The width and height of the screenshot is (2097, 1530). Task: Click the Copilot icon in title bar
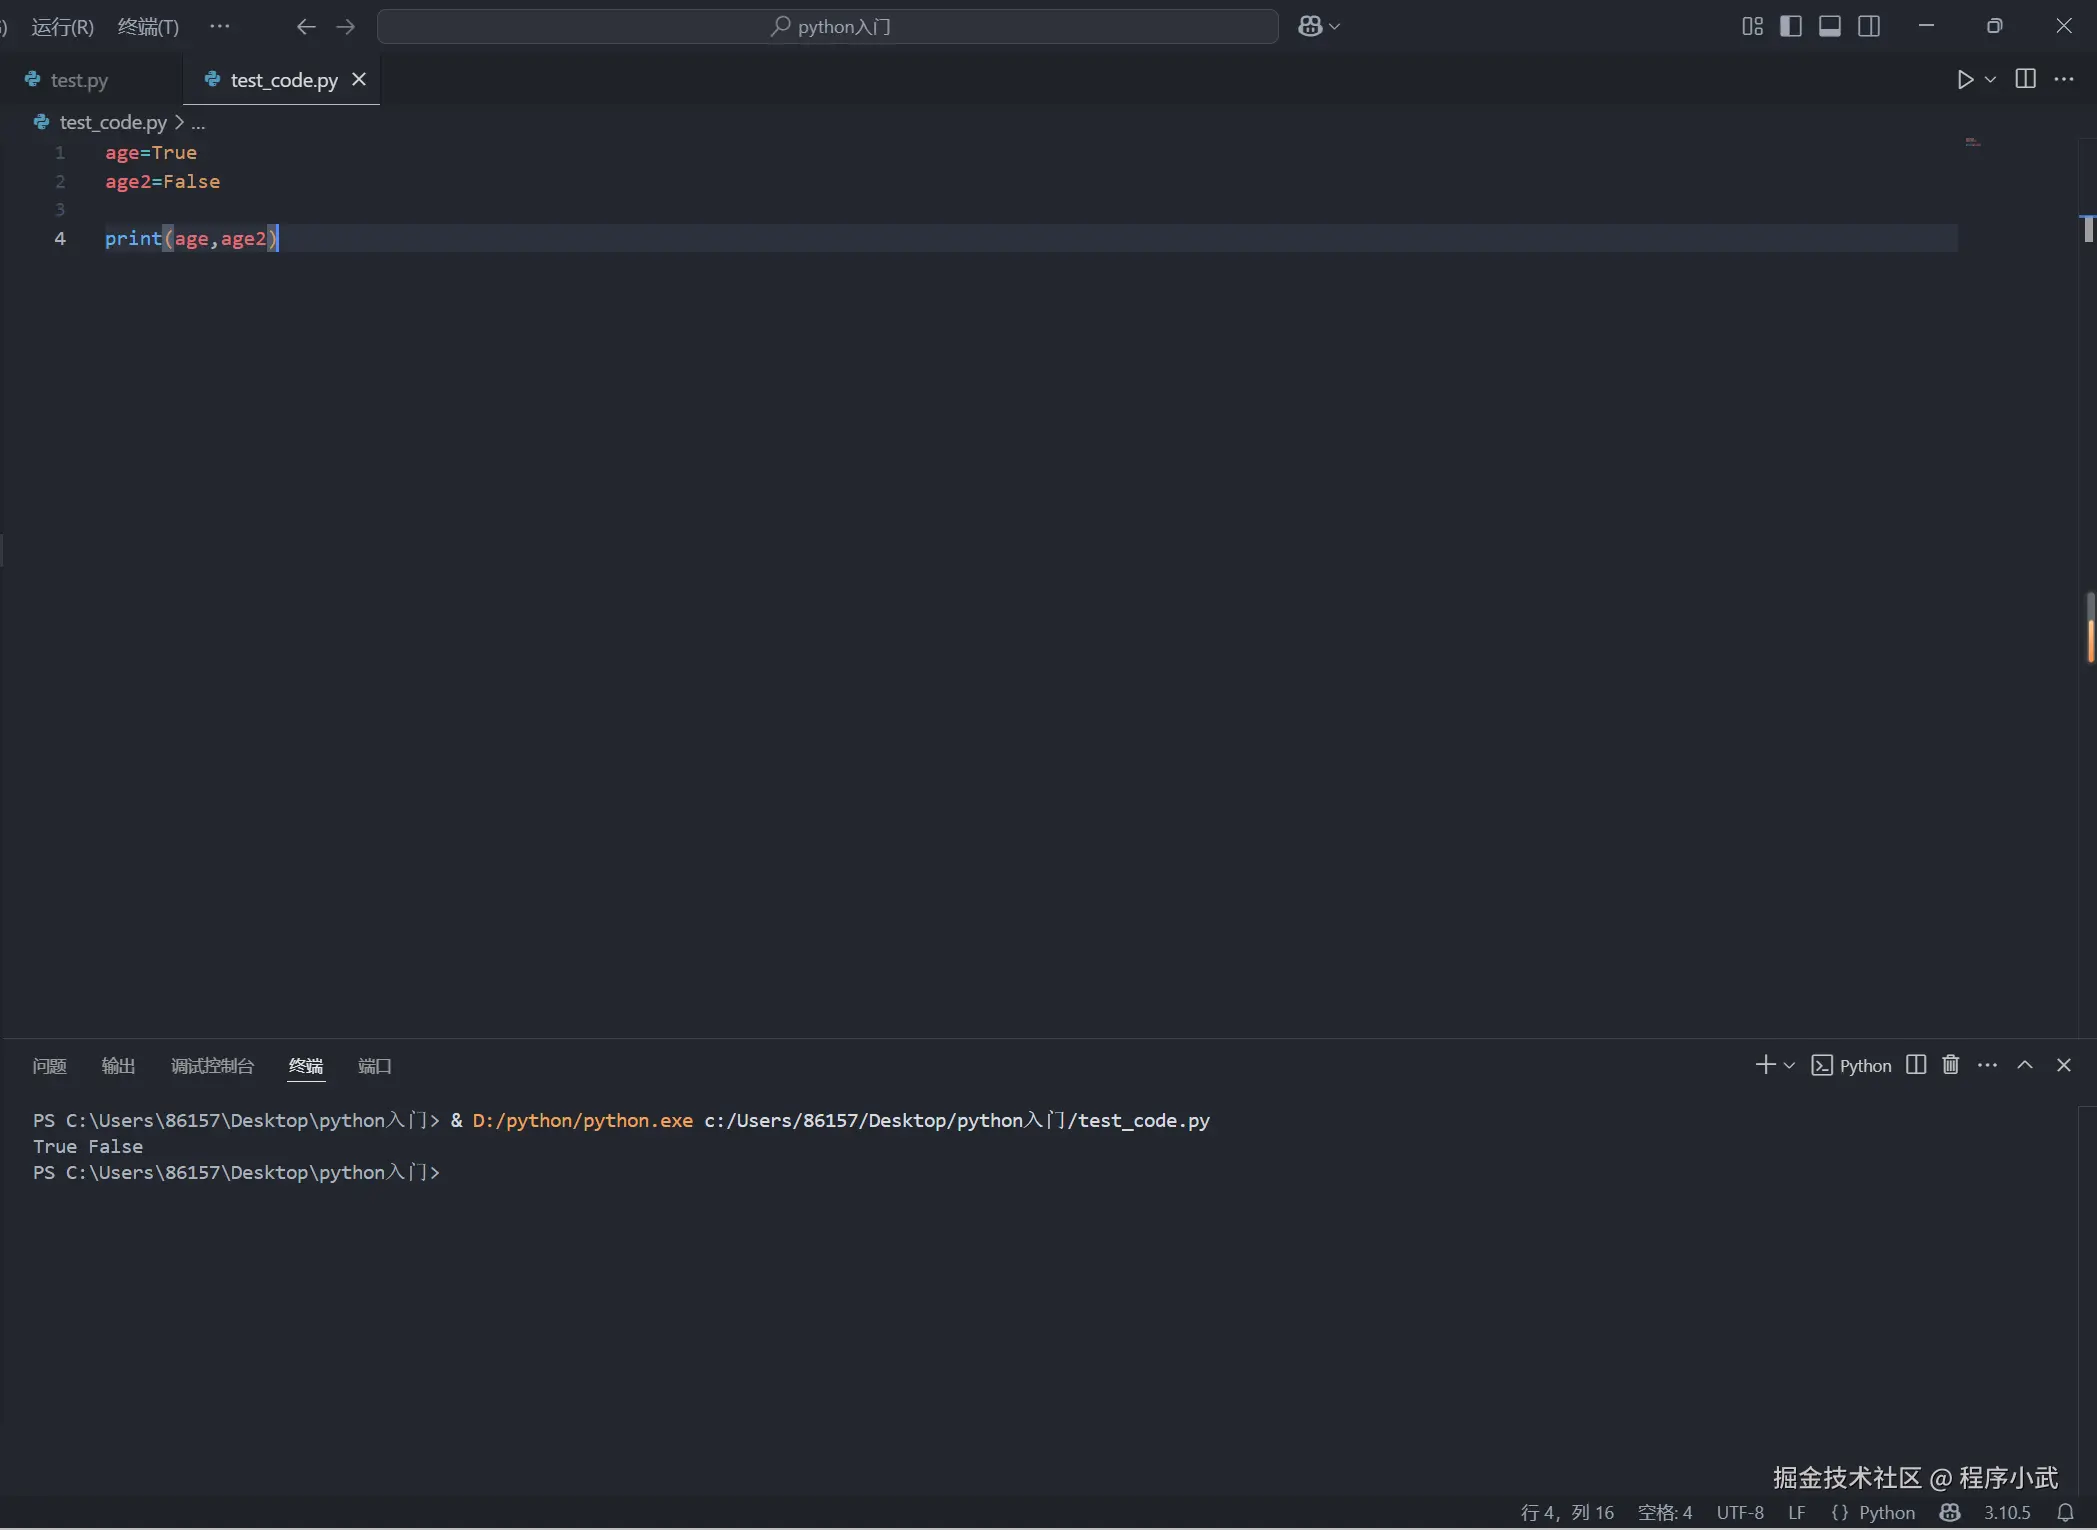pyautogui.click(x=1310, y=27)
